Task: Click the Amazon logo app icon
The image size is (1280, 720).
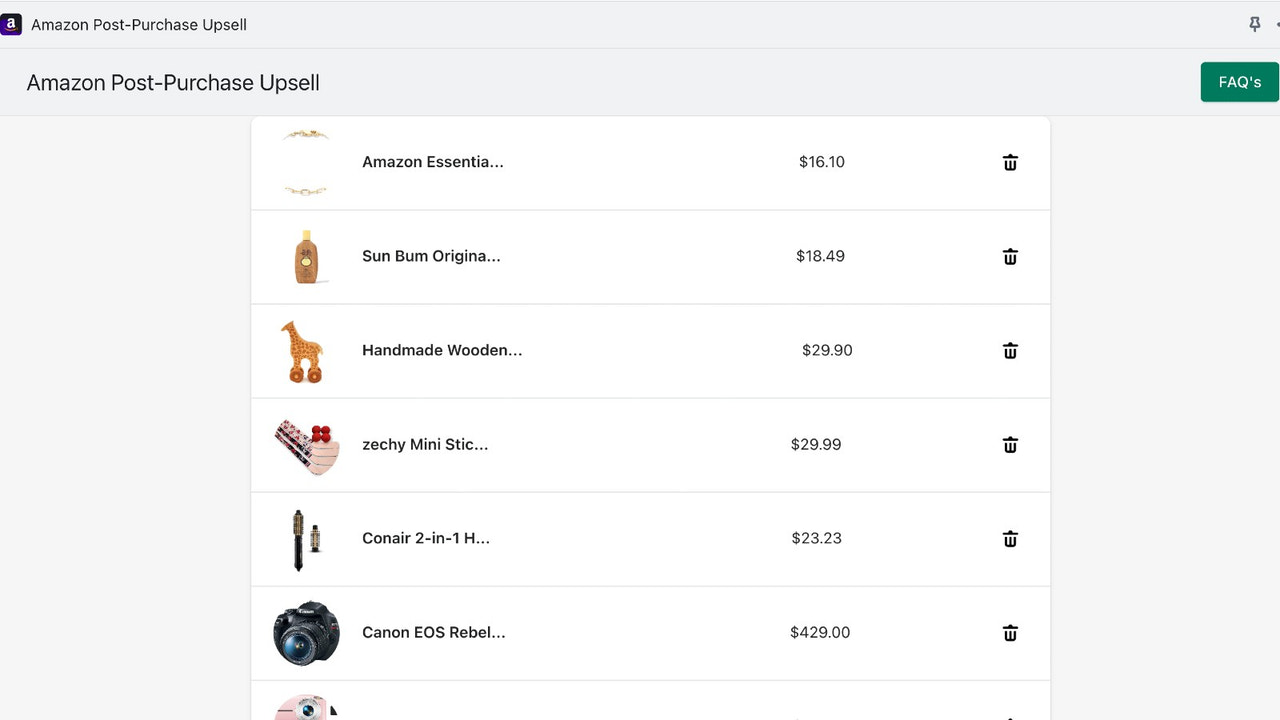Action: [11, 23]
